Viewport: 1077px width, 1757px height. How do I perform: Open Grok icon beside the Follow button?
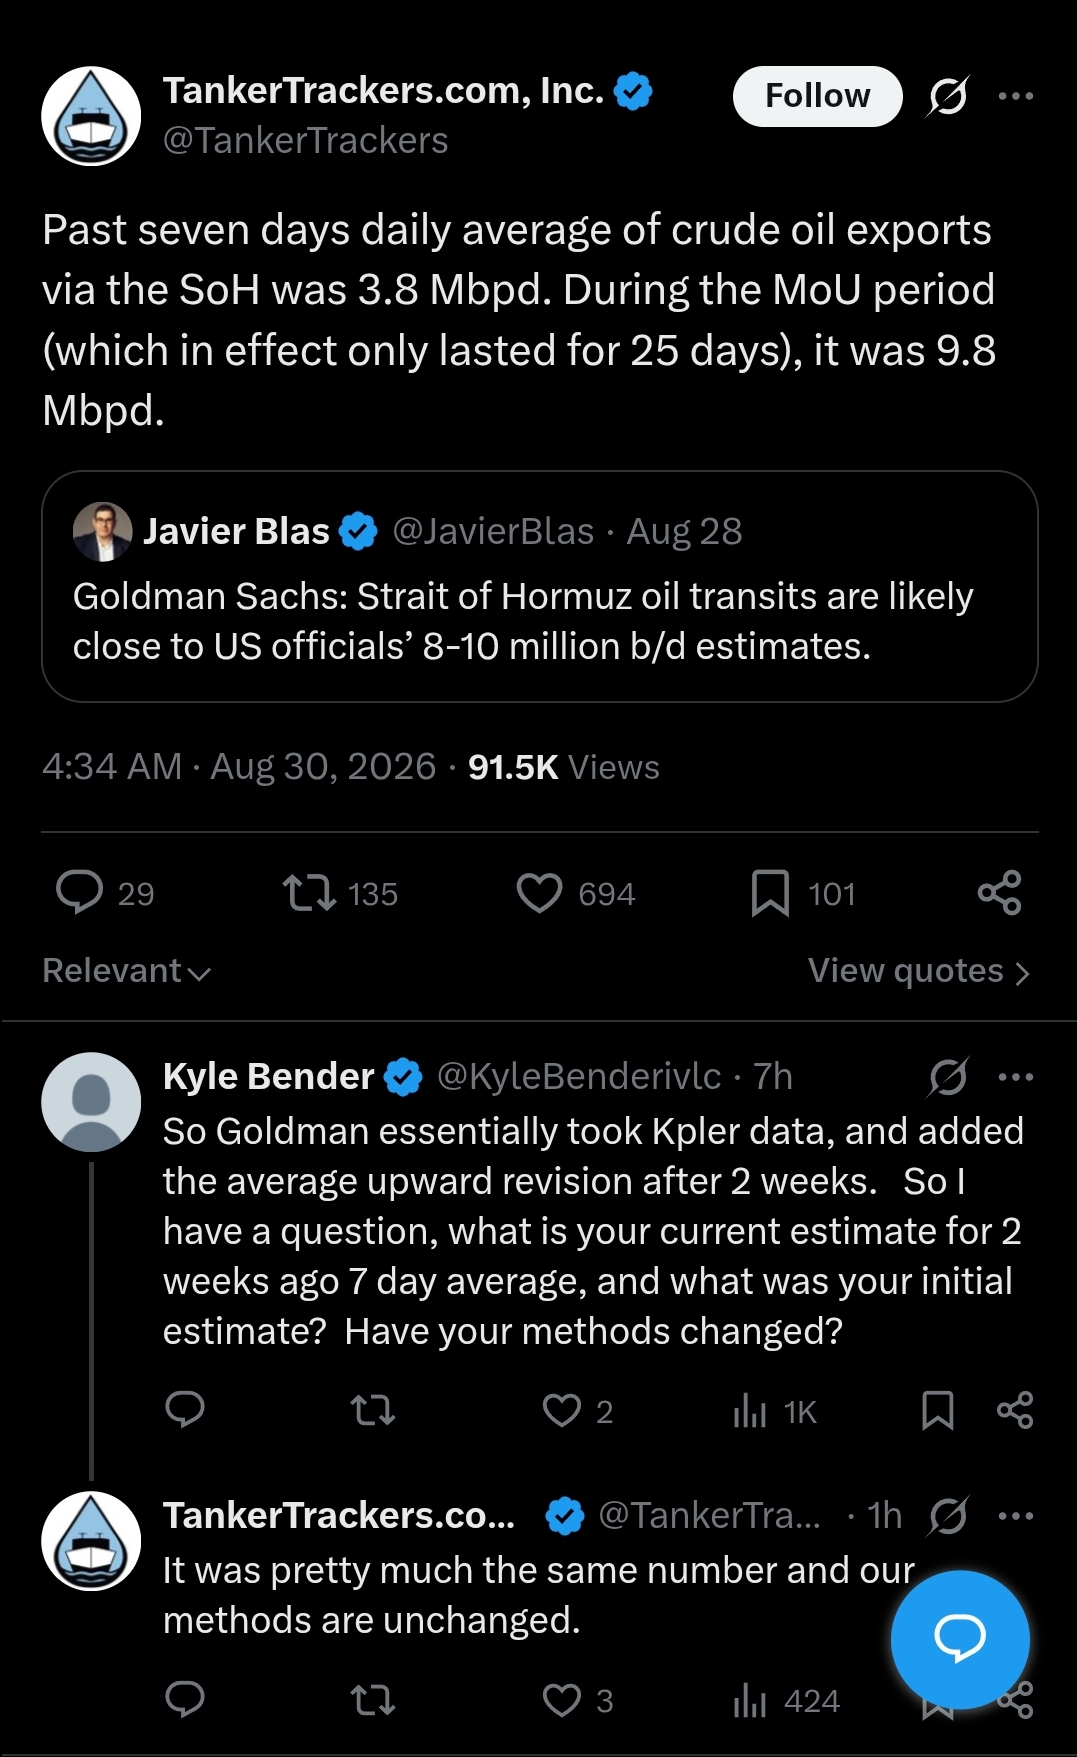click(x=947, y=96)
